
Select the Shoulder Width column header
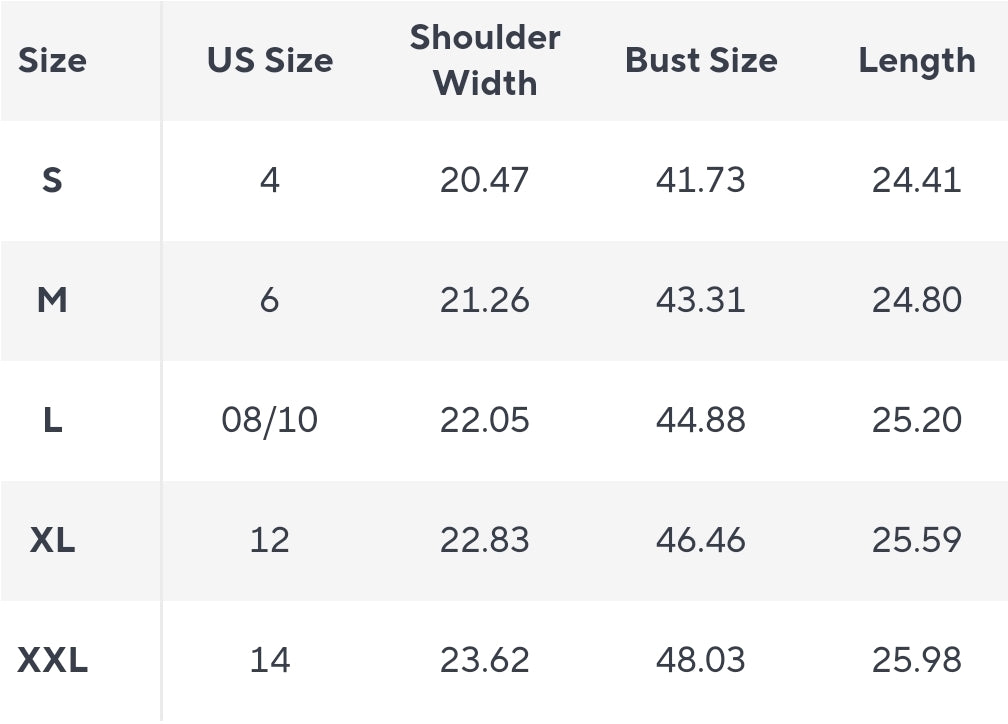click(485, 60)
